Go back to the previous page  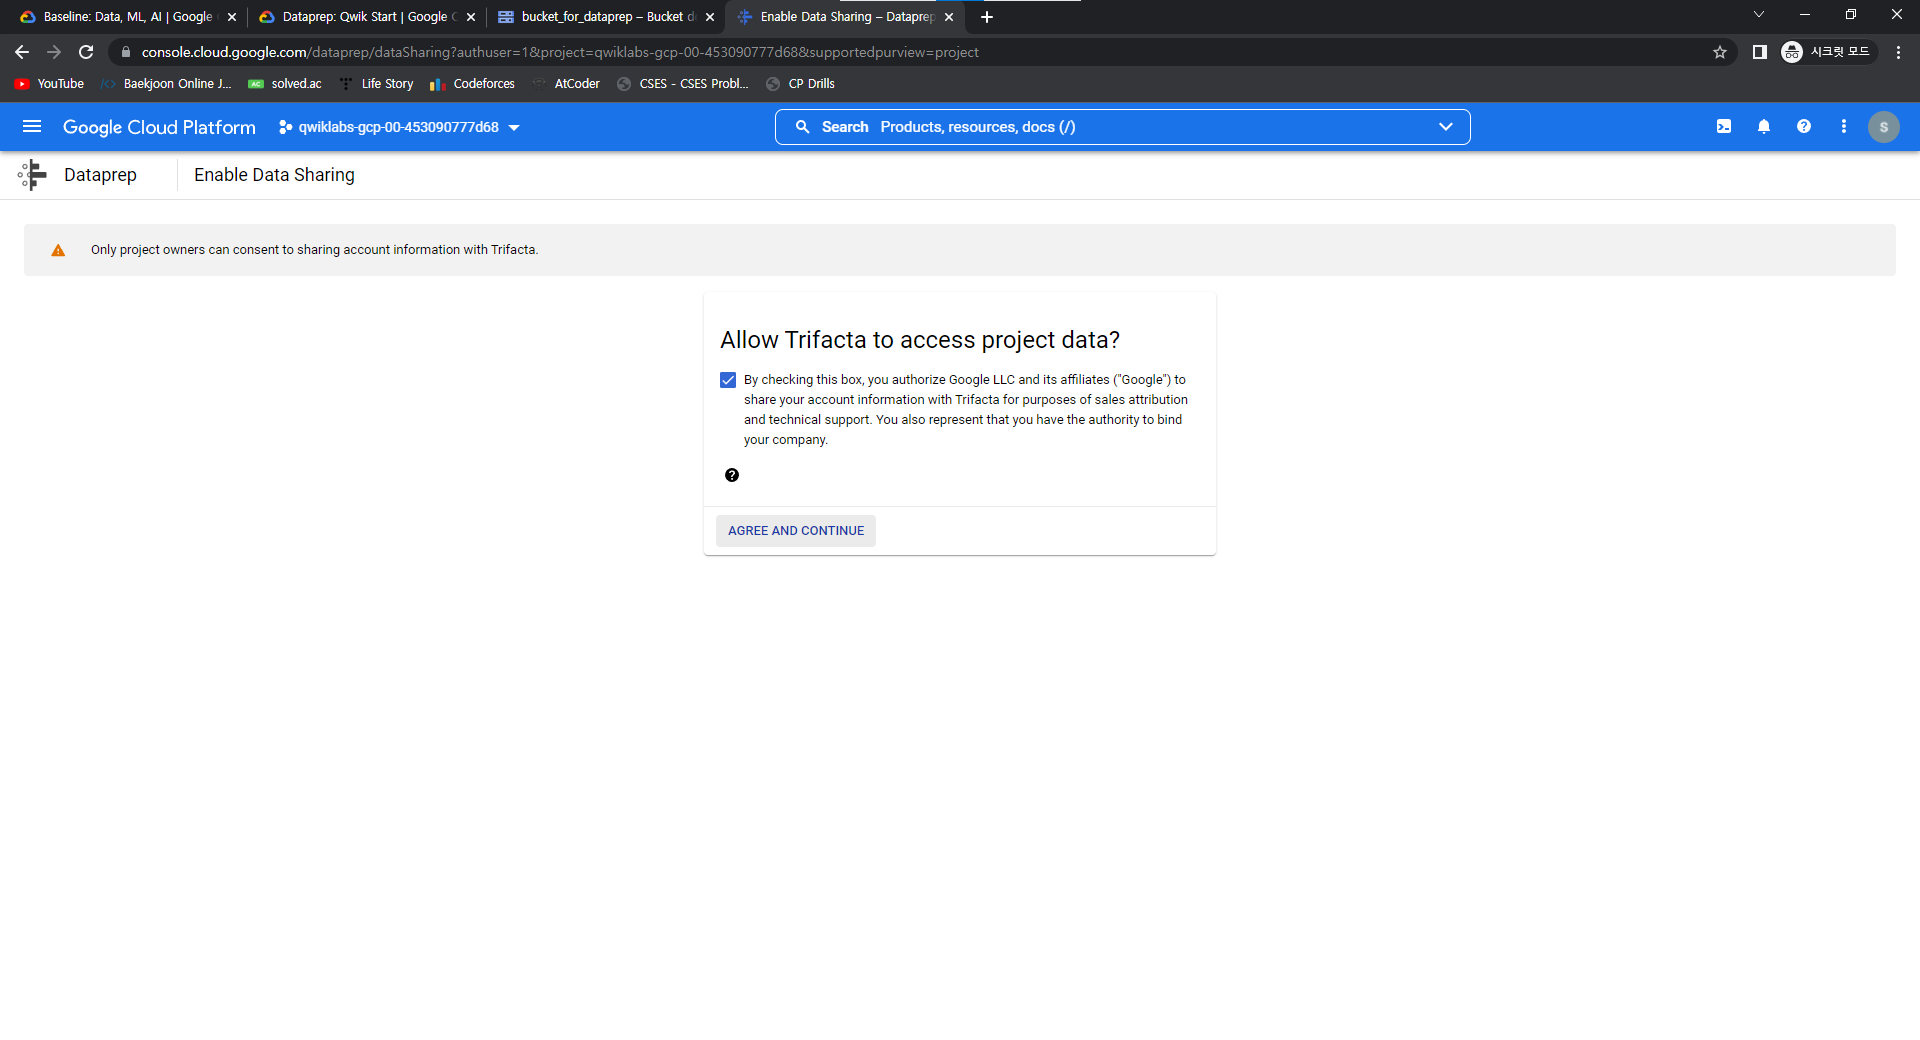(22, 52)
